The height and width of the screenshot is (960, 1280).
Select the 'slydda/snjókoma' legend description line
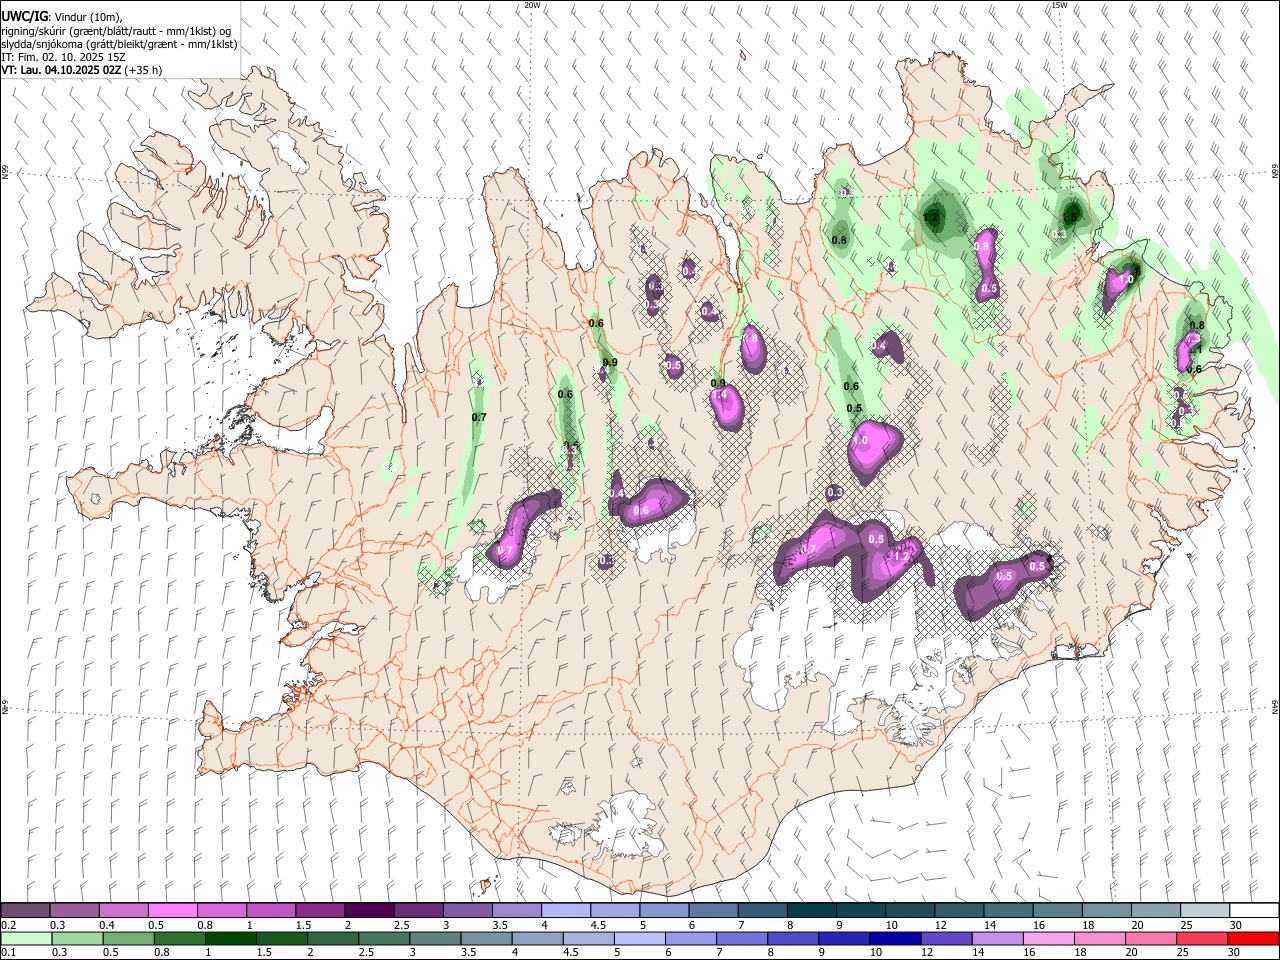(x=120, y=44)
